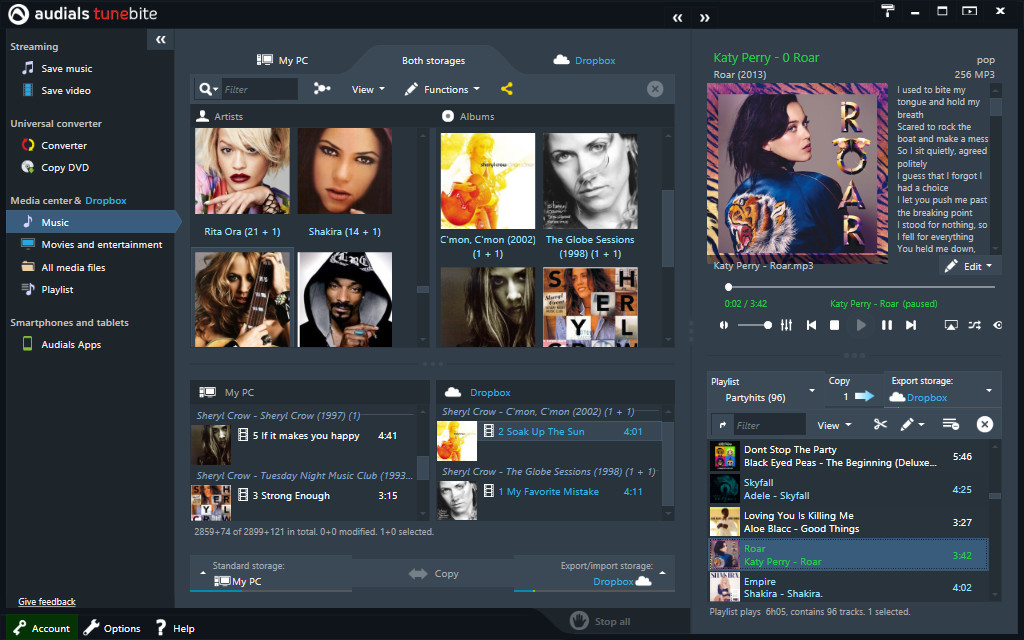Click the scissors cut icon above the playlist
The image size is (1024, 640).
click(880, 425)
